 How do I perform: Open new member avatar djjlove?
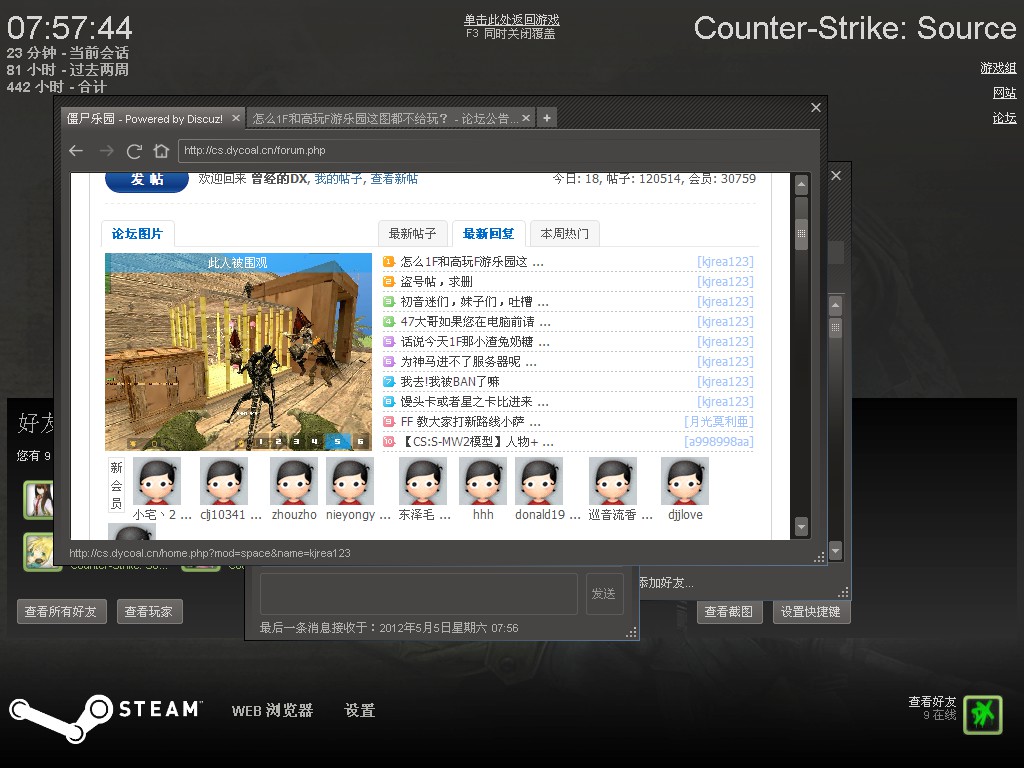click(685, 481)
